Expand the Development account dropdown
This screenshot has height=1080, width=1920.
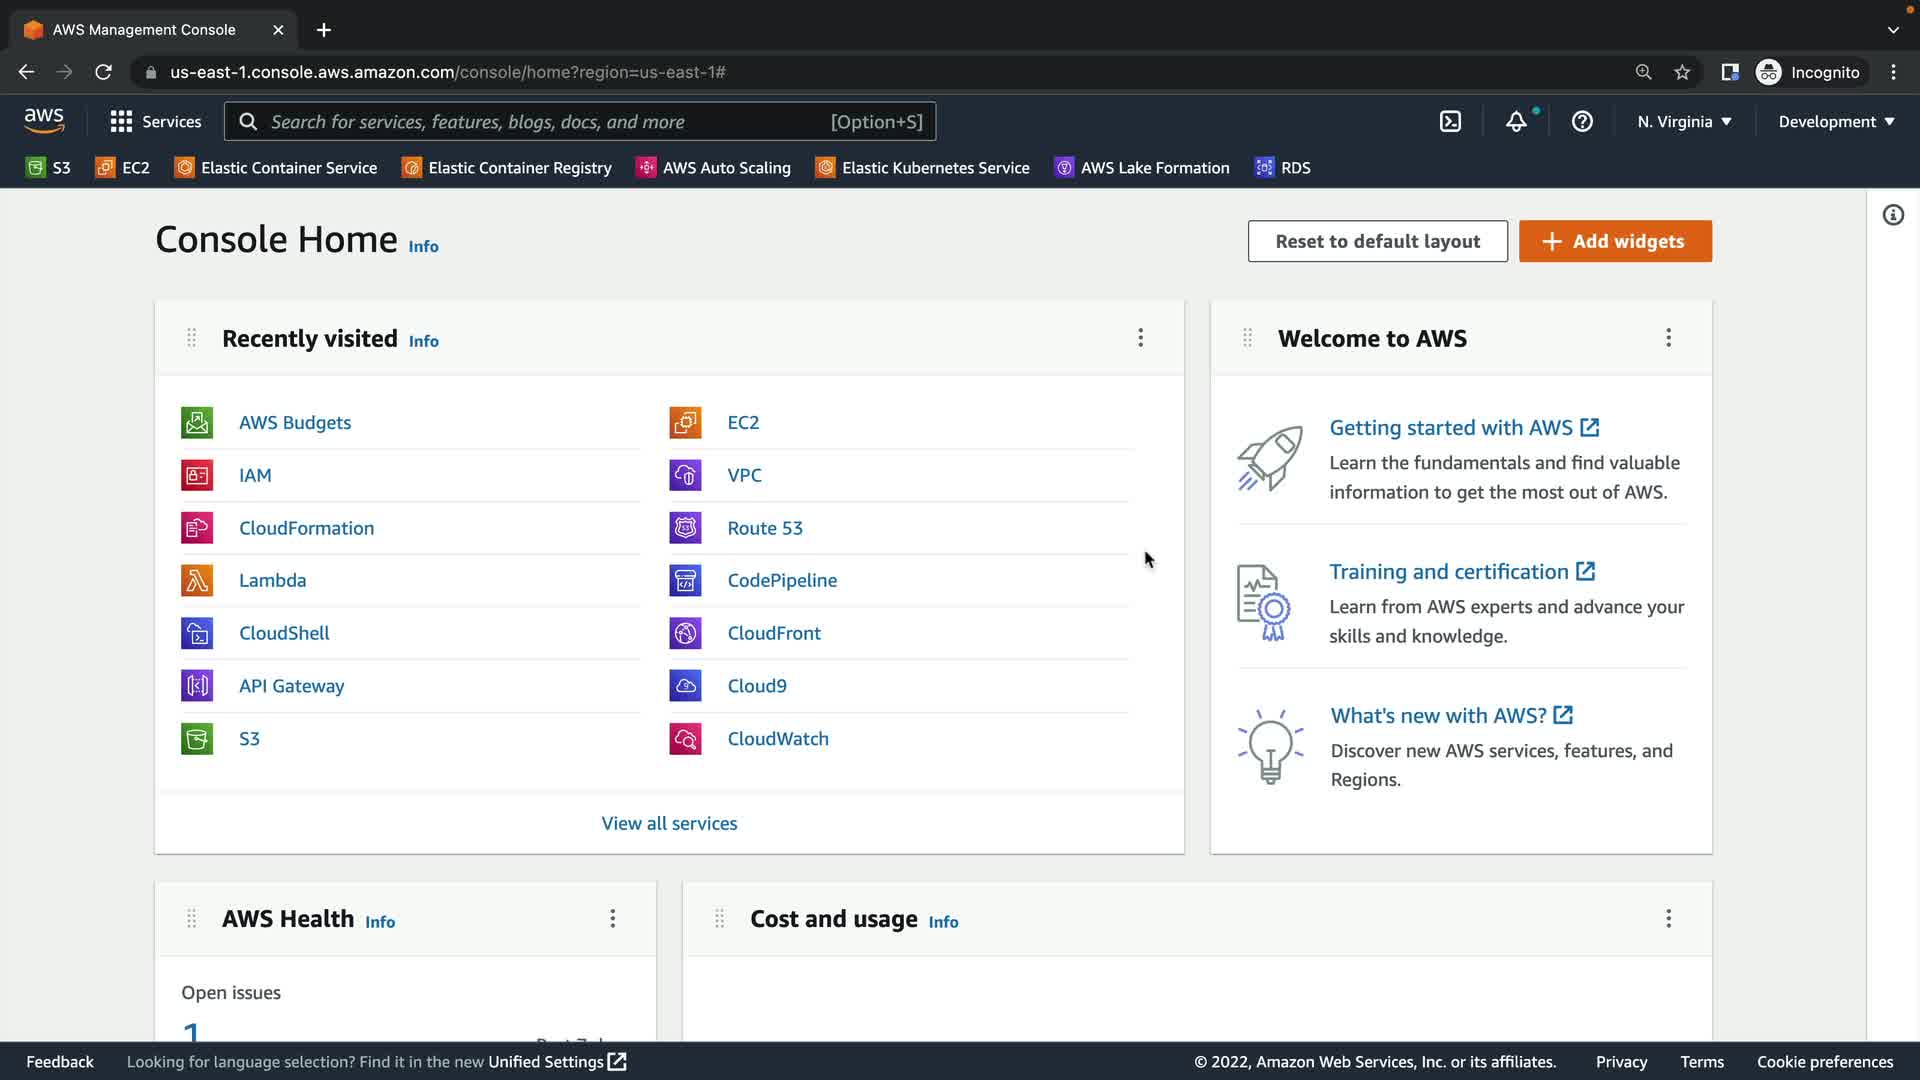[x=1836, y=121]
